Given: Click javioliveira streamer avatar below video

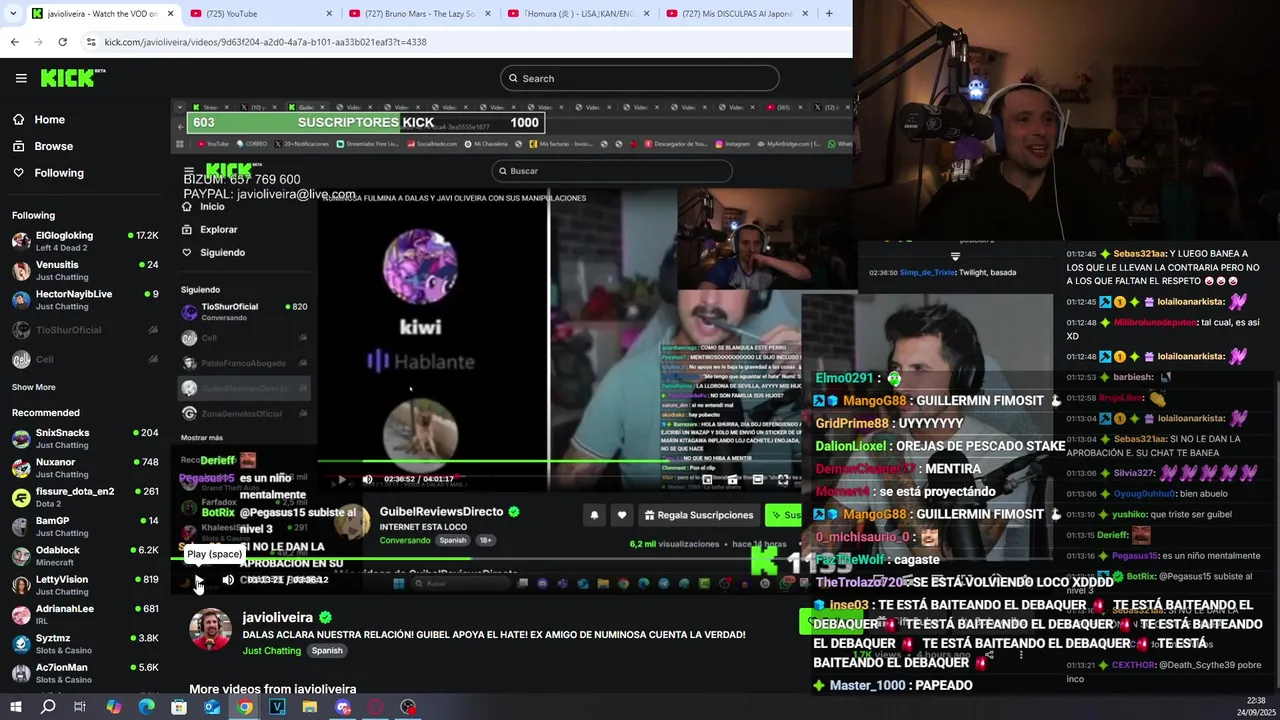Looking at the screenshot, I should tap(210, 630).
